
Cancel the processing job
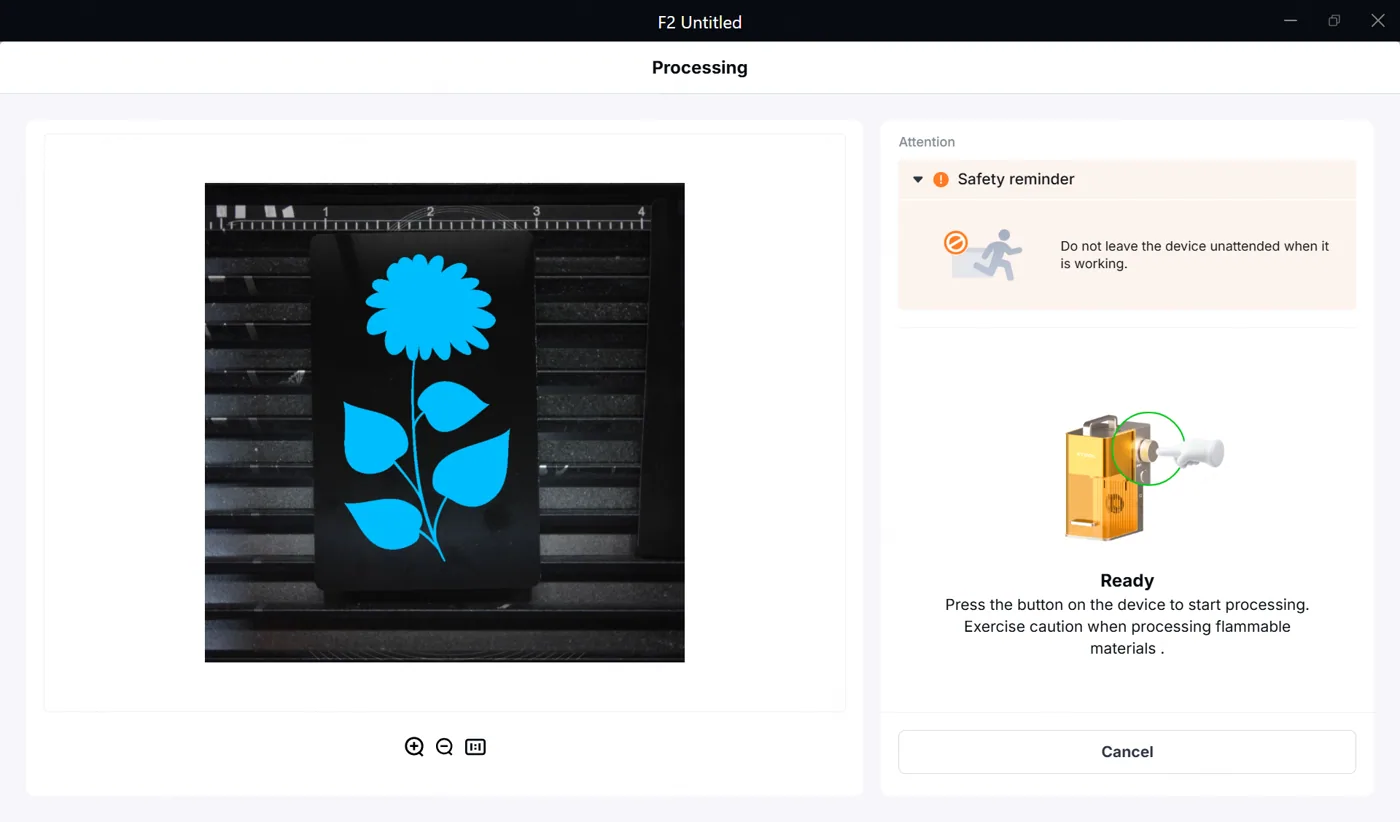tap(1127, 752)
